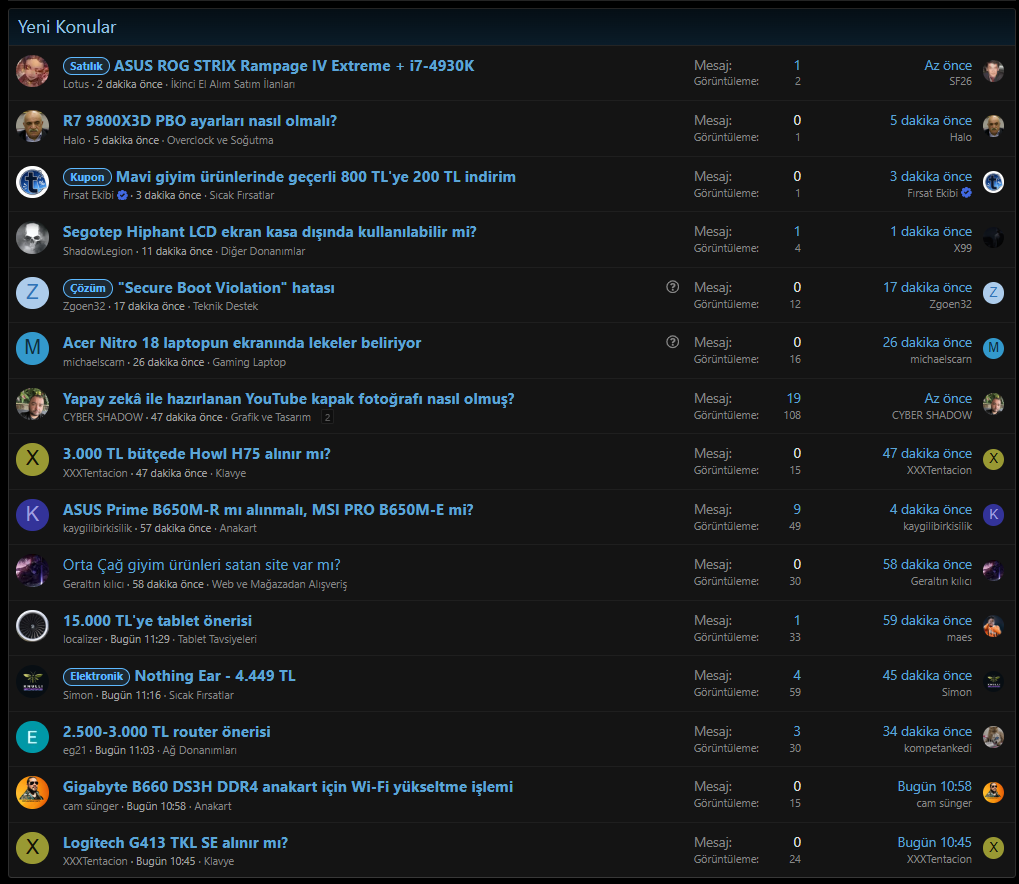
Task: Open Fırsat Ekibi avatar left of Mavi giyim thread
Action: click(x=32, y=183)
